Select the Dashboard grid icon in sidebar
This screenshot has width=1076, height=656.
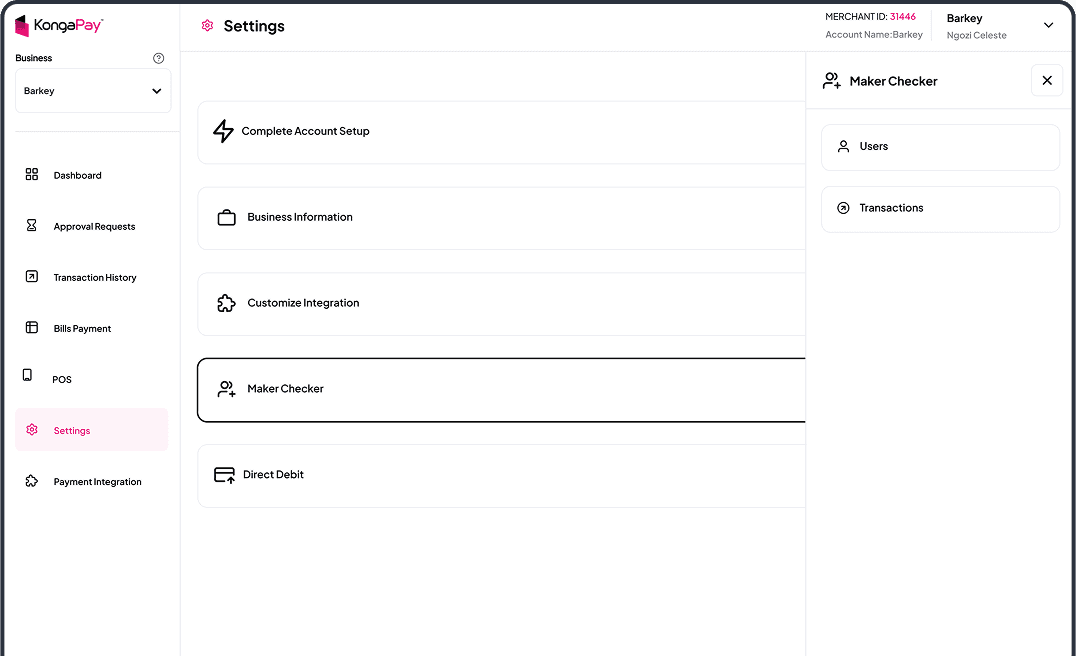(x=30, y=174)
